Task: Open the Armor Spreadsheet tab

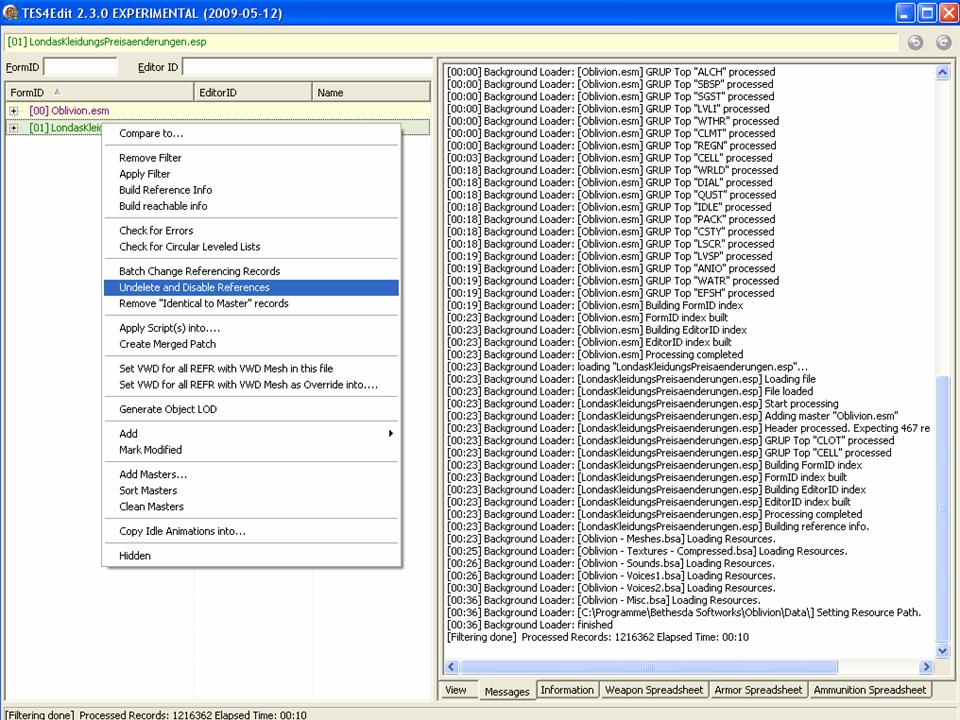Action: click(x=758, y=690)
